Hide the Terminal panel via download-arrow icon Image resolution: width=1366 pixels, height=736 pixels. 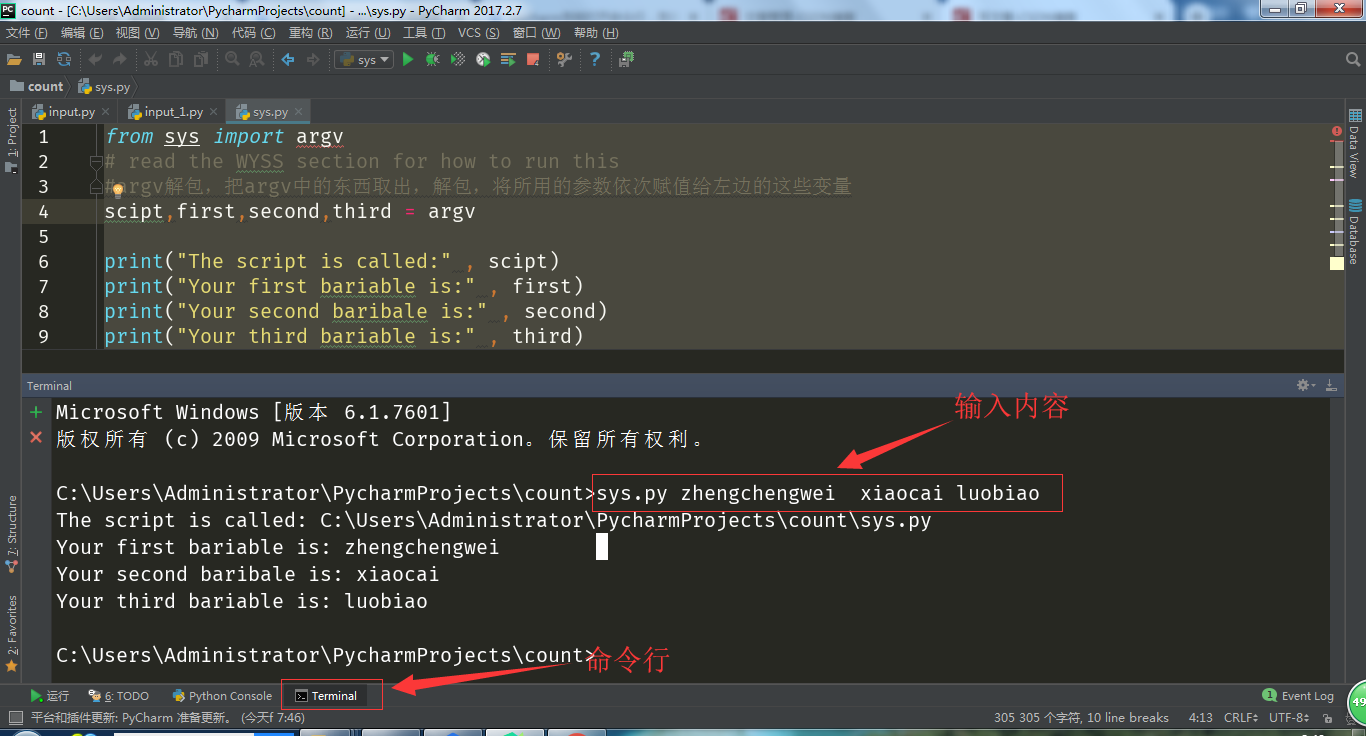point(1331,385)
